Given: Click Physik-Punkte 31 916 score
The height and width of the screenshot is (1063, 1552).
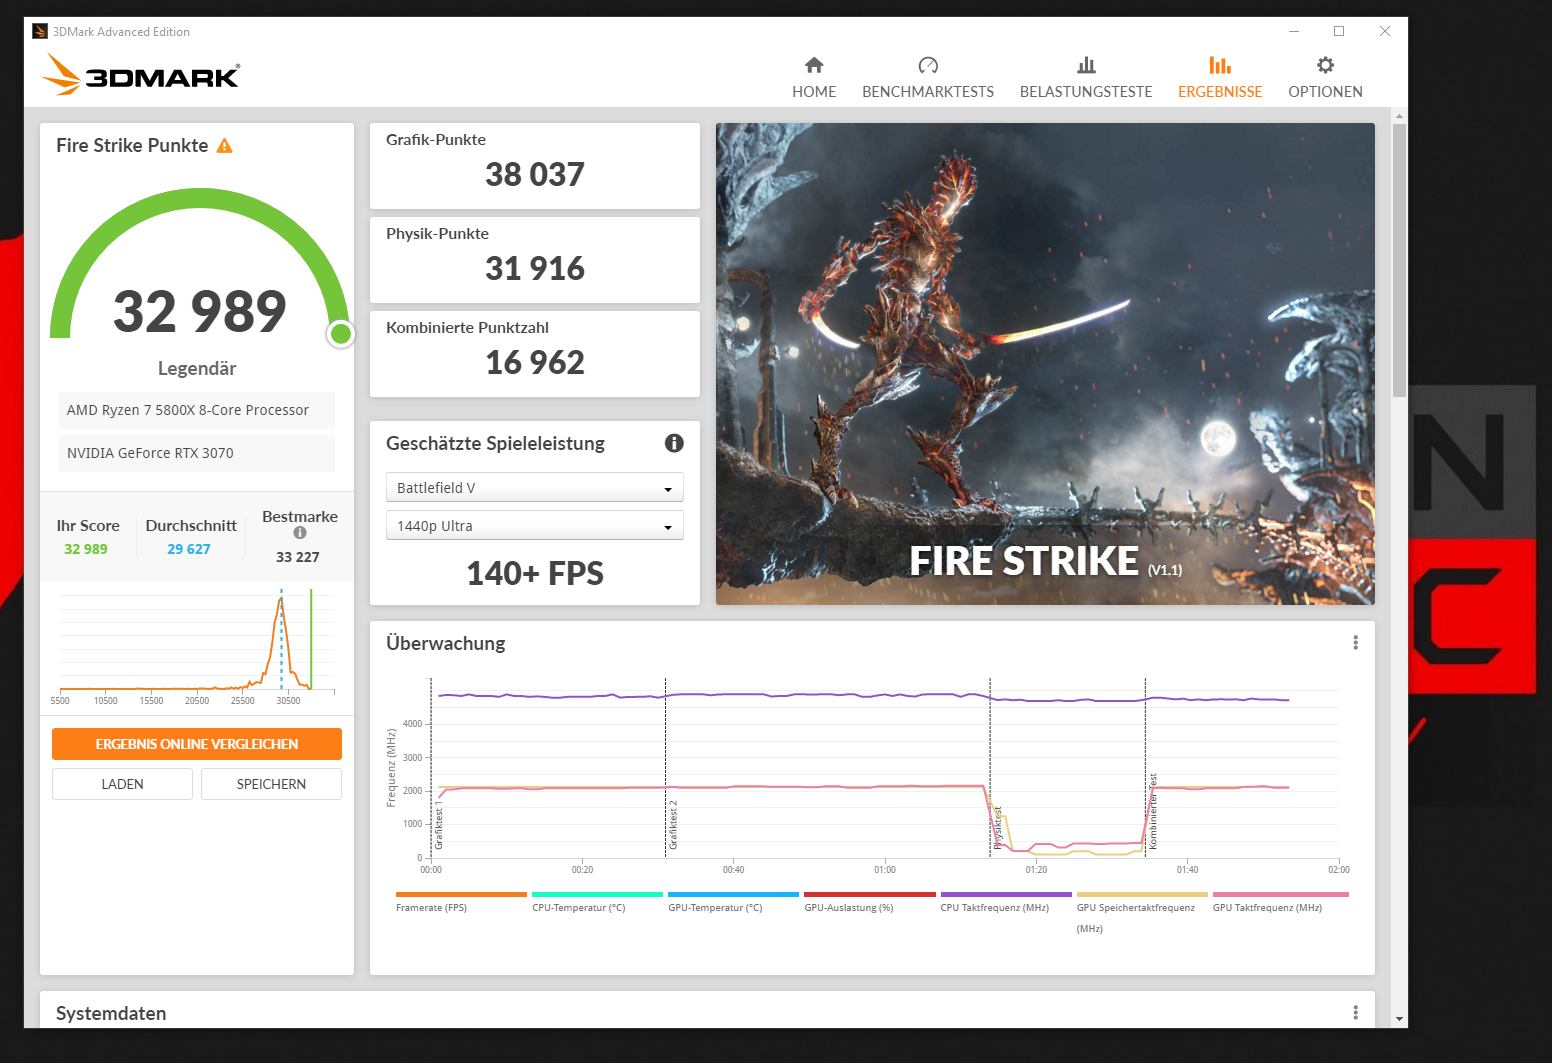Looking at the screenshot, I should 535,269.
